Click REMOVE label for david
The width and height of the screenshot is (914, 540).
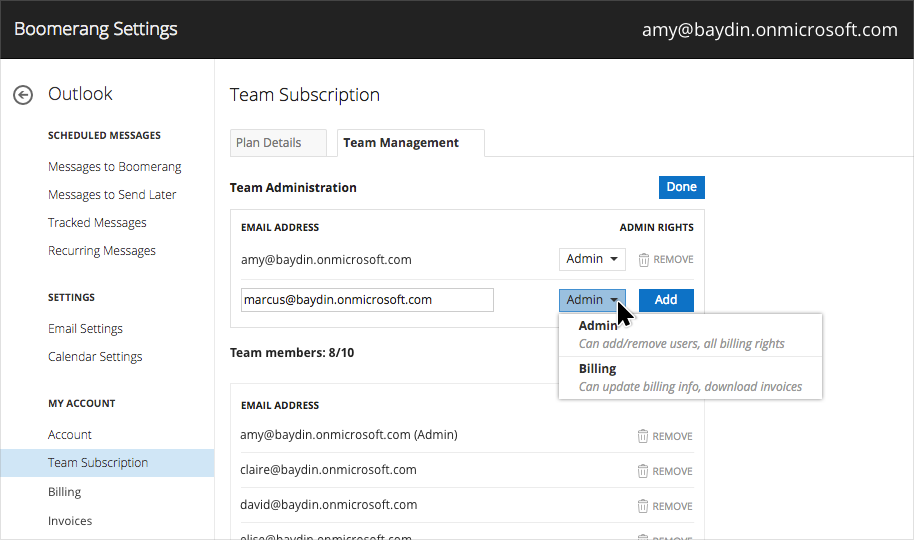click(x=672, y=506)
